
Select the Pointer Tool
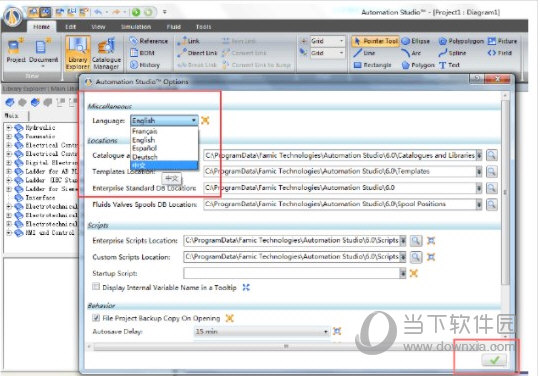[x=376, y=41]
